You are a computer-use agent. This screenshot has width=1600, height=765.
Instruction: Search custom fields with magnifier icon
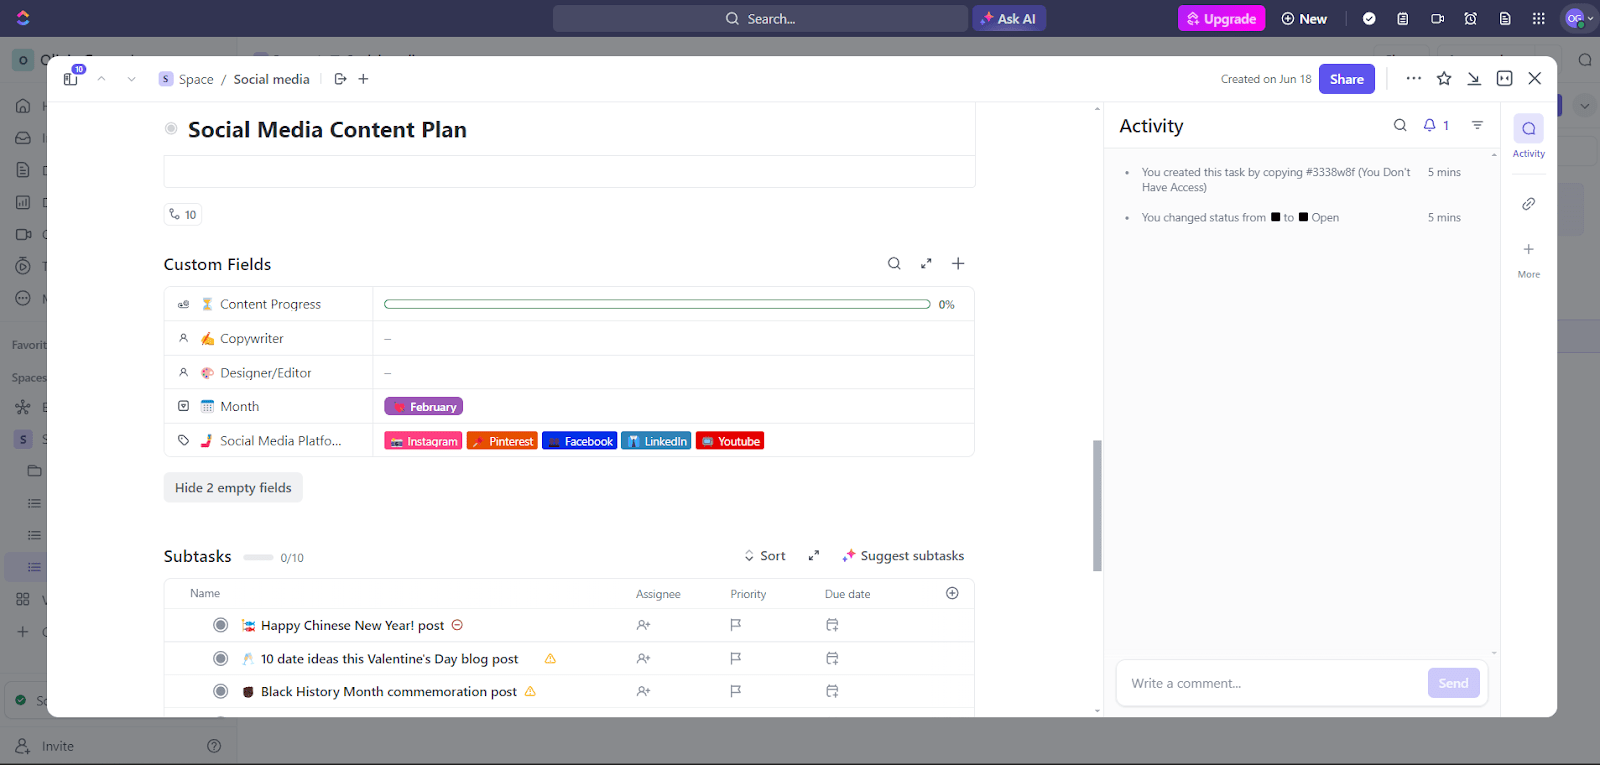click(x=894, y=264)
